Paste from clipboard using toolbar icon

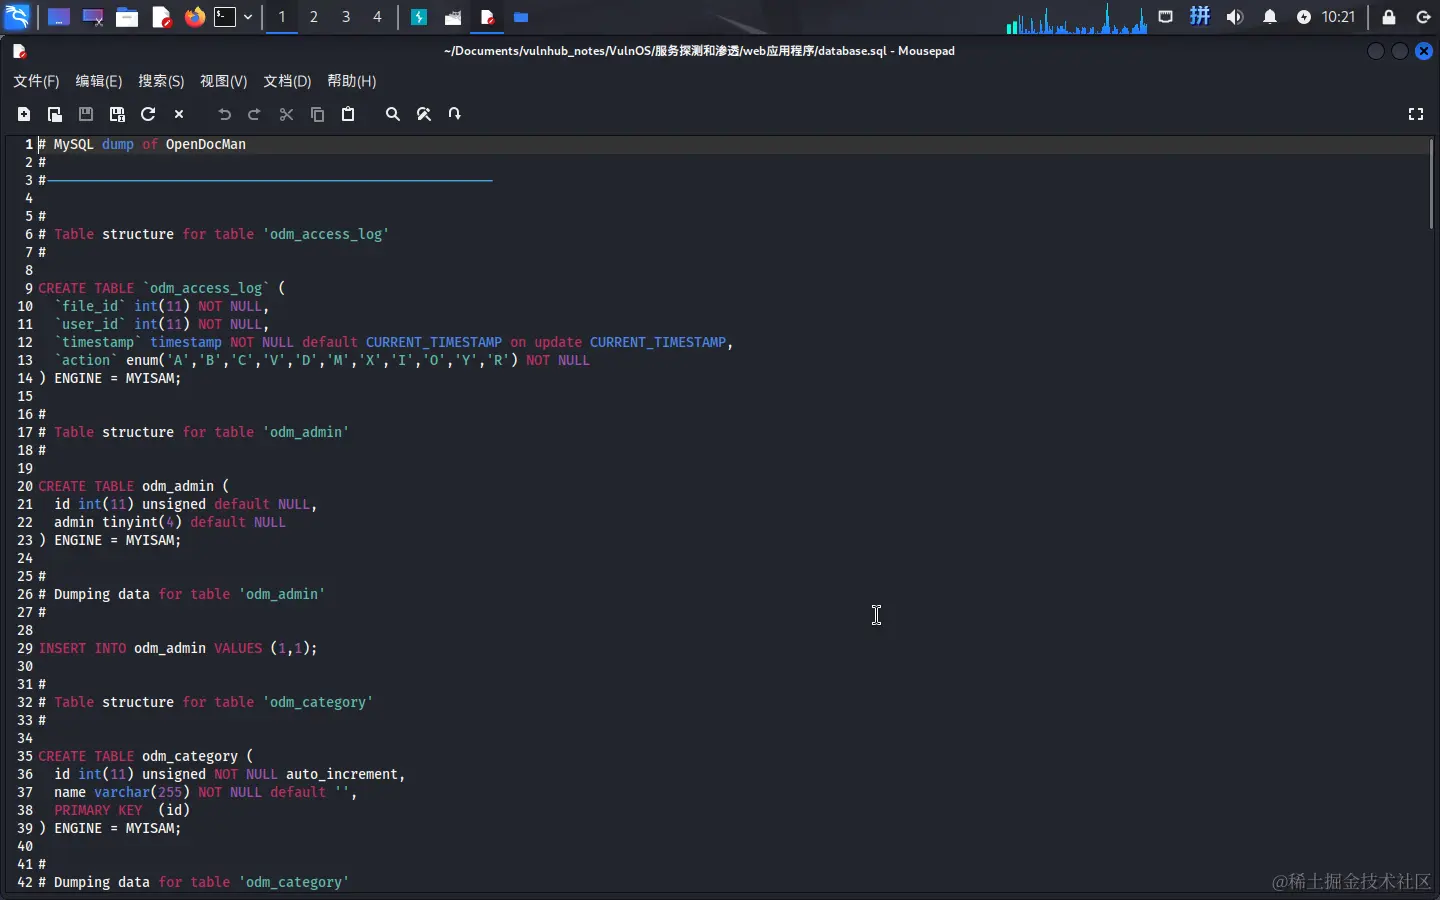[x=348, y=114]
